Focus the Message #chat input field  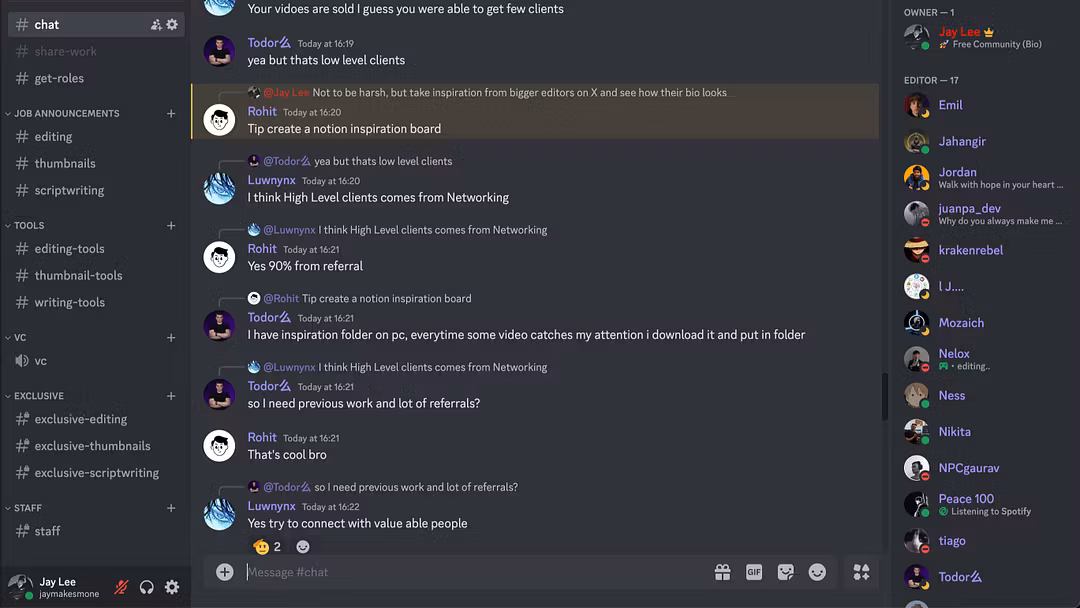(x=470, y=572)
